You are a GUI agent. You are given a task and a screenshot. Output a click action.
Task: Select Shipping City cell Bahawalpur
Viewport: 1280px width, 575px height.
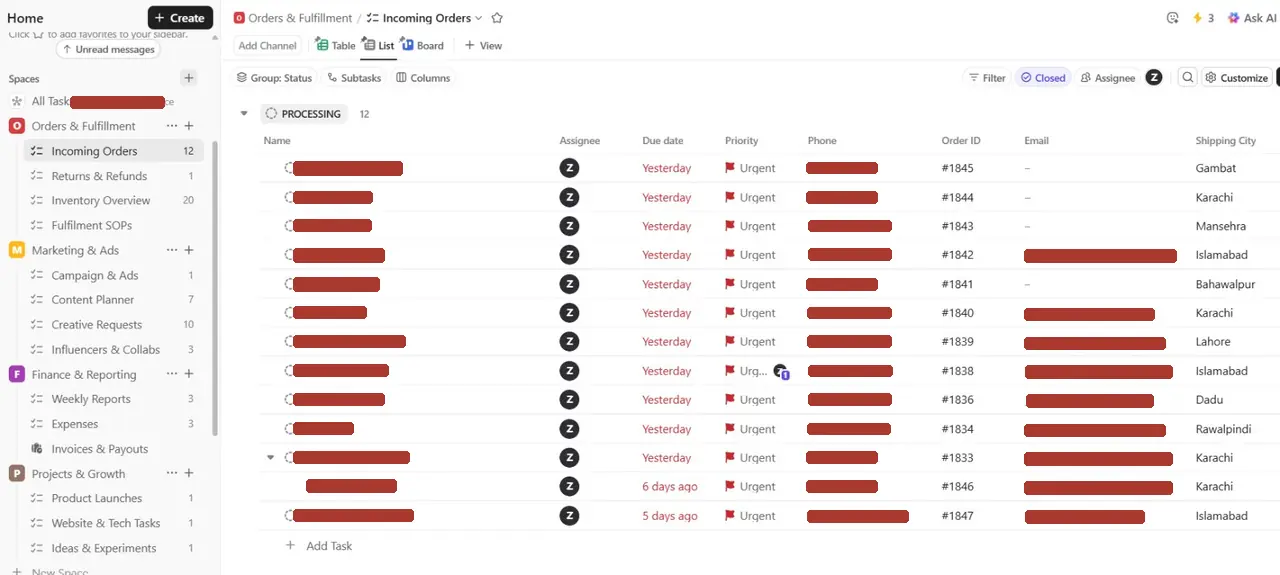click(1225, 284)
